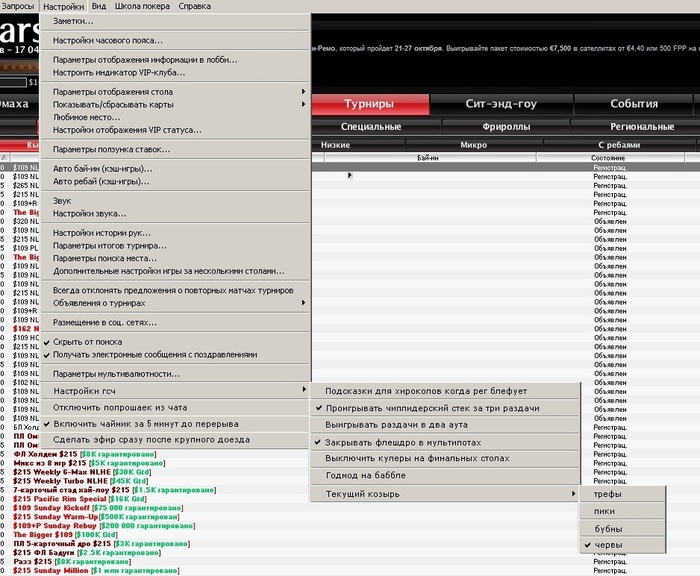Screen dimensions: 700x576
Task: Toggle 'Включить чайник за 5 минут до перерыва'
Action: tap(175, 424)
